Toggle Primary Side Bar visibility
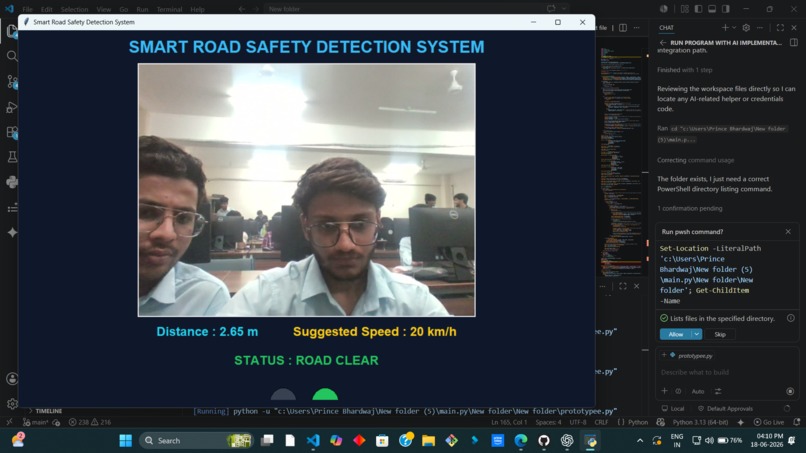Image resolution: width=806 pixels, height=453 pixels. pyautogui.click(x=698, y=9)
